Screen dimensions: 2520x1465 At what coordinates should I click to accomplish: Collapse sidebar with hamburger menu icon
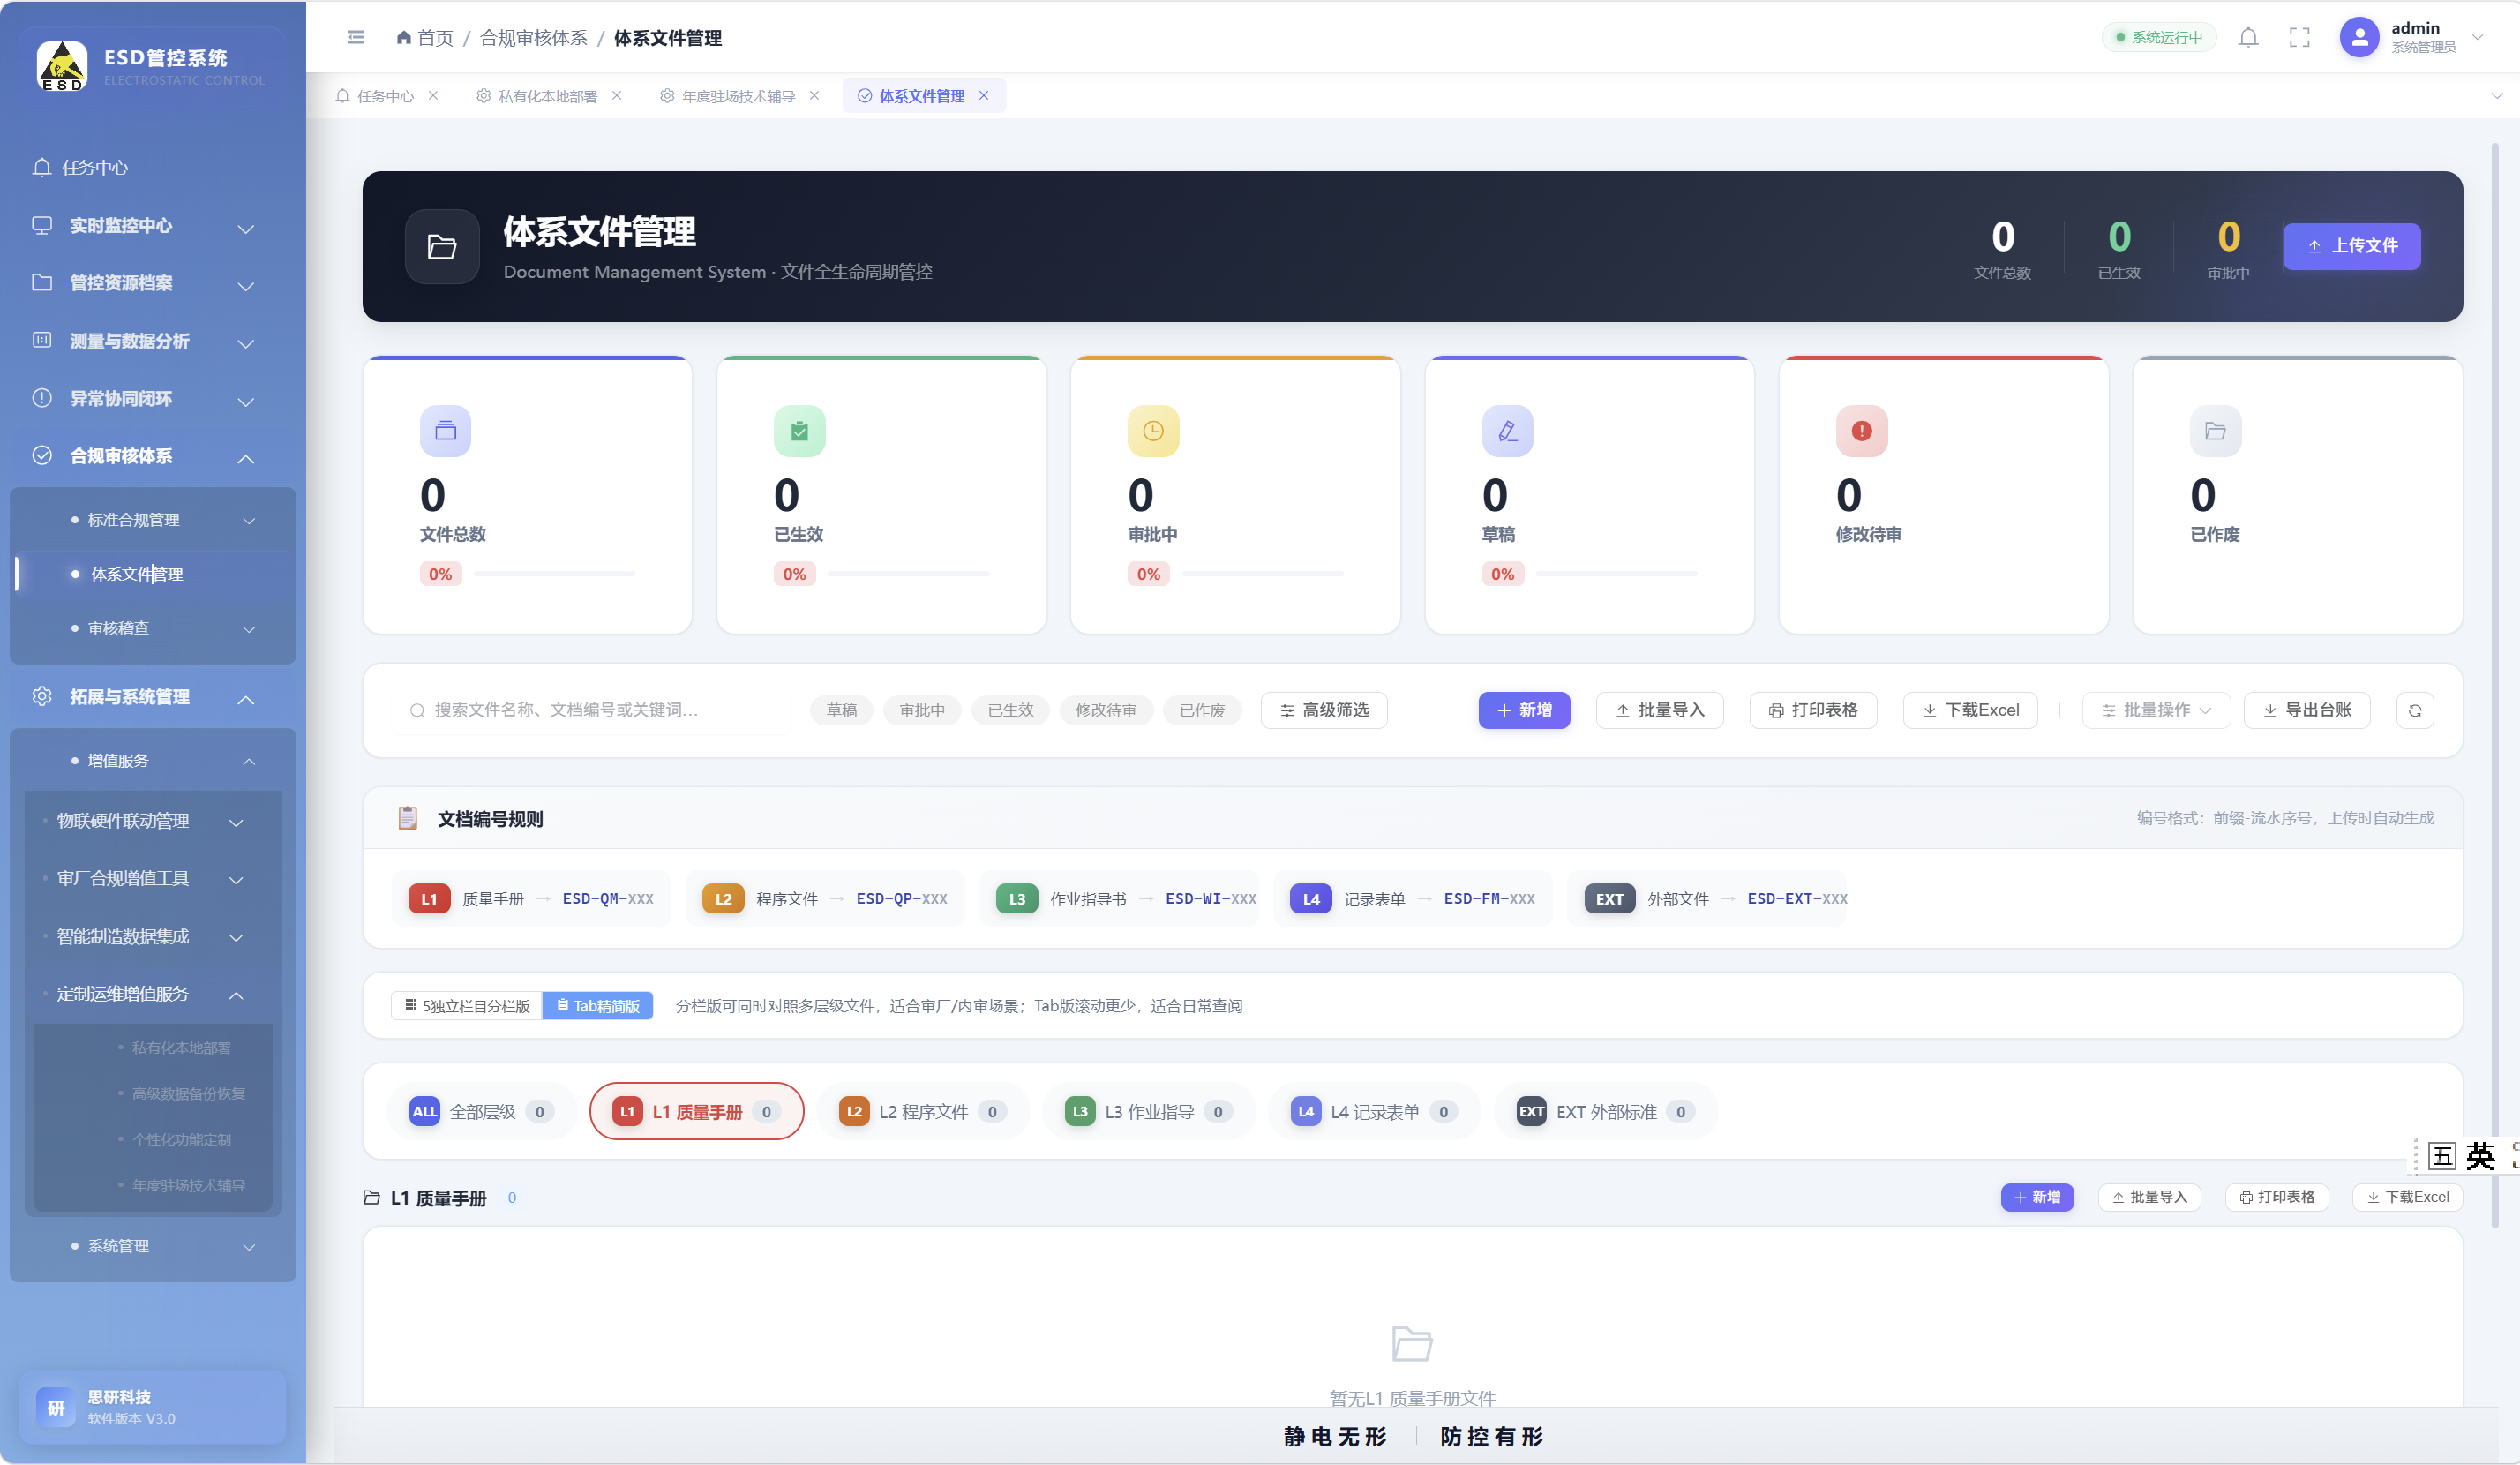(355, 37)
